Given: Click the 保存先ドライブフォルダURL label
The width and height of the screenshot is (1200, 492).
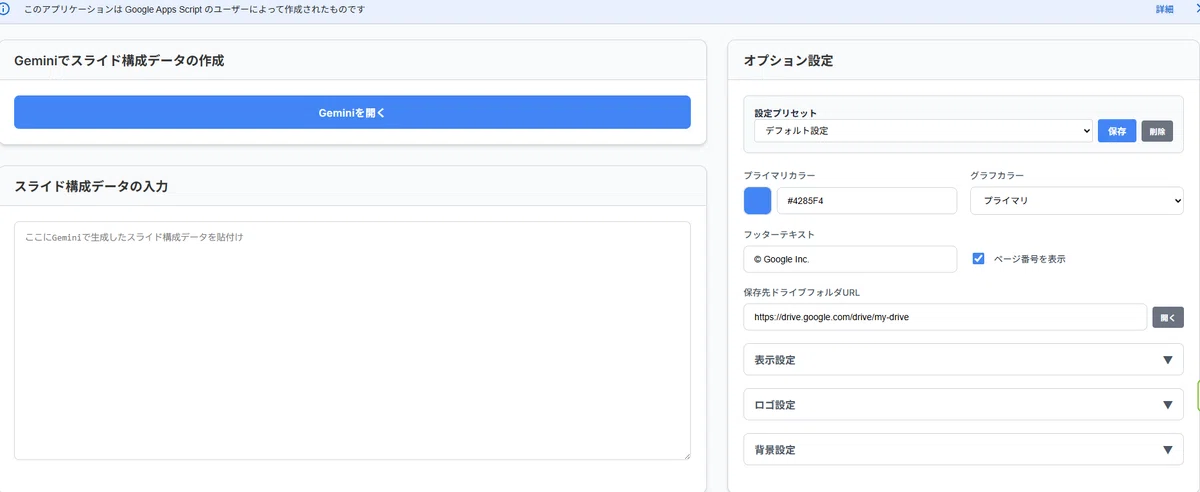Looking at the screenshot, I should (802, 293).
